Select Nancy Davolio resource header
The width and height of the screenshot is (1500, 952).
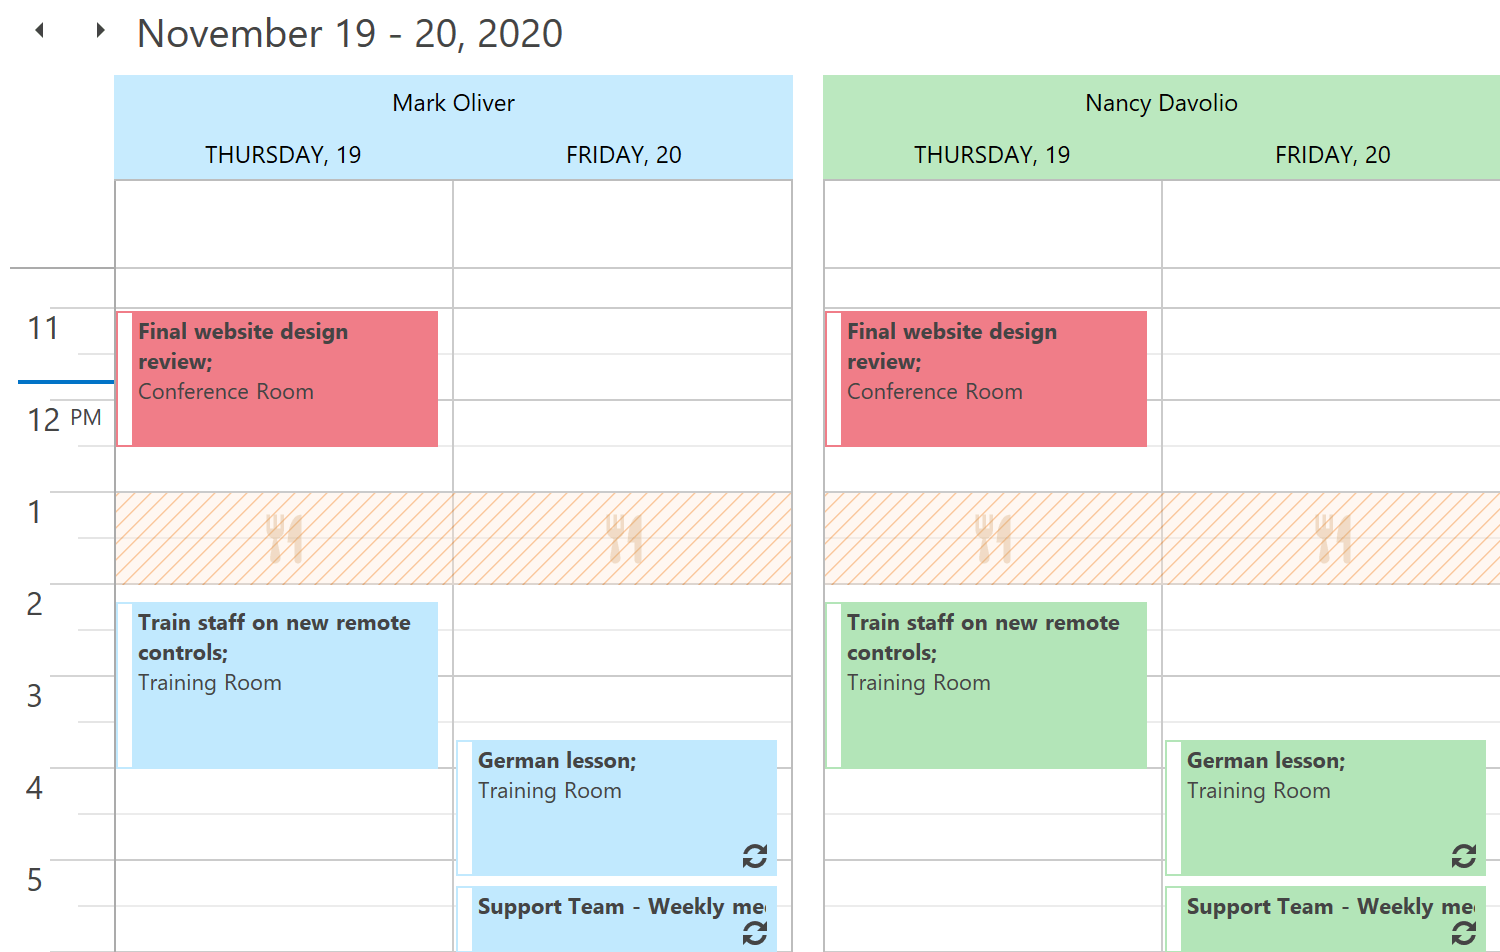pos(1161,103)
